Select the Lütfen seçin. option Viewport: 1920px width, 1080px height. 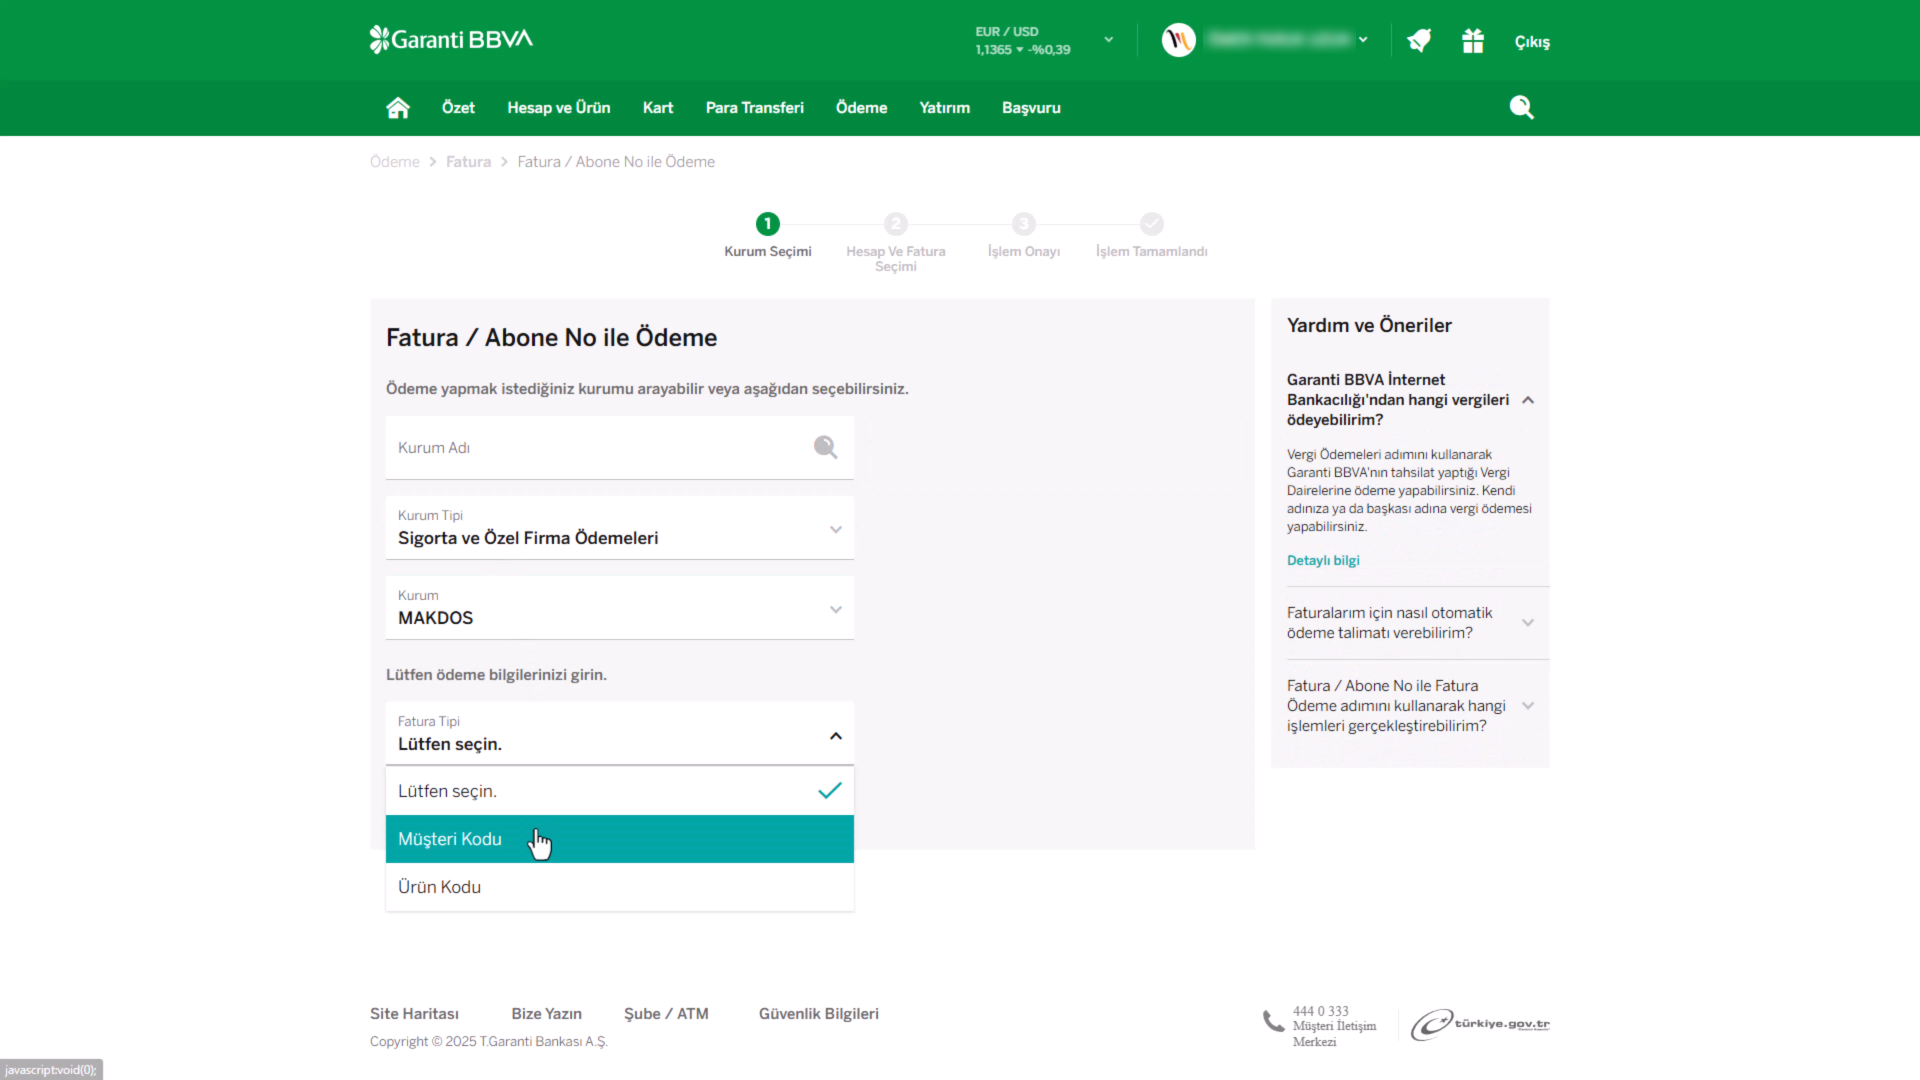[620, 791]
